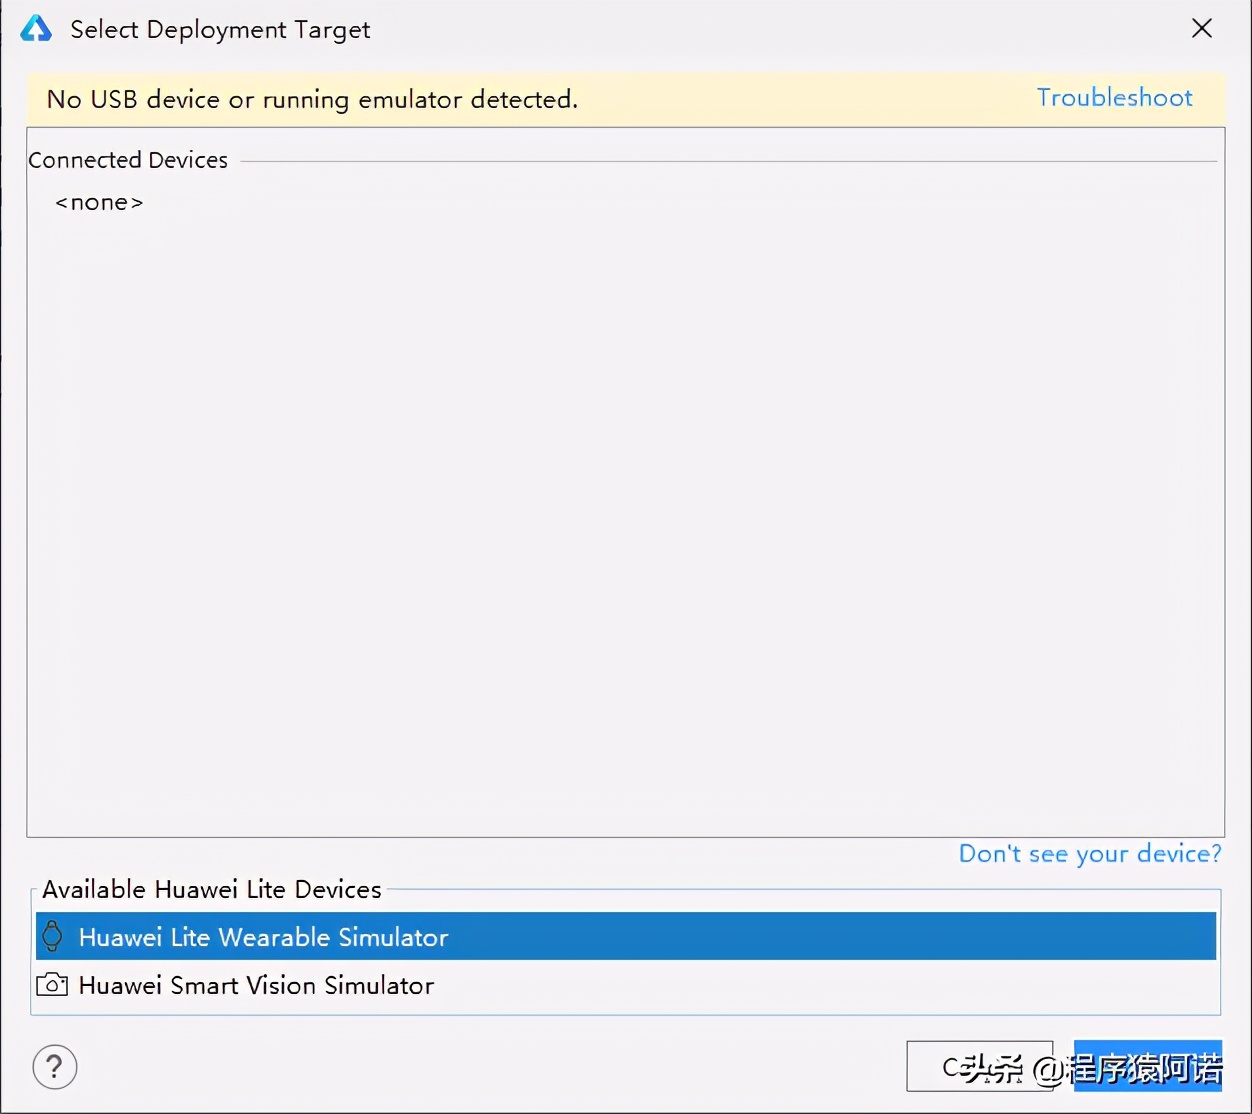Click the DevEco Studio logo icon

point(36,29)
